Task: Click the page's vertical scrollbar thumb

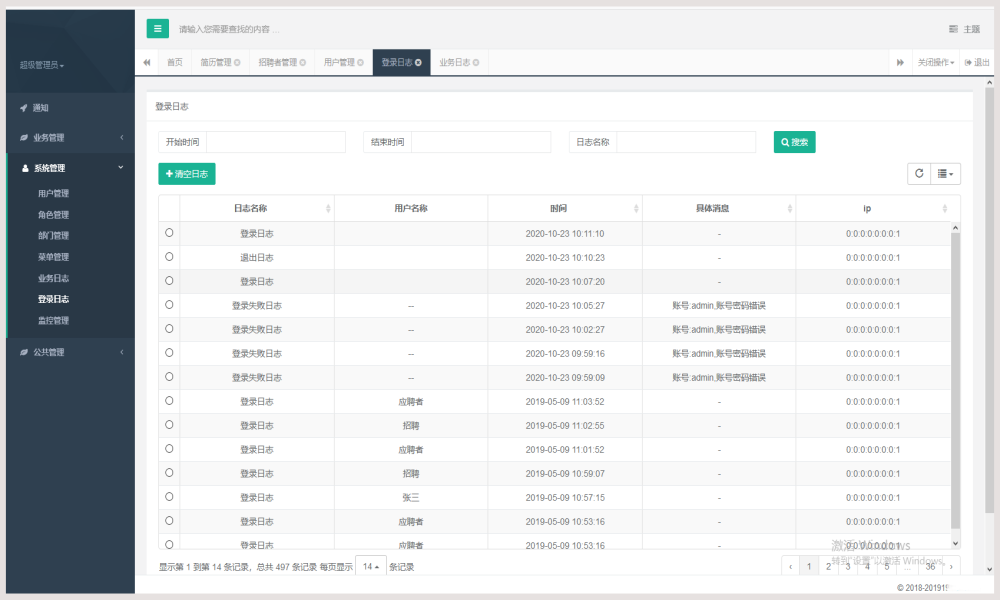Action: coord(990,300)
